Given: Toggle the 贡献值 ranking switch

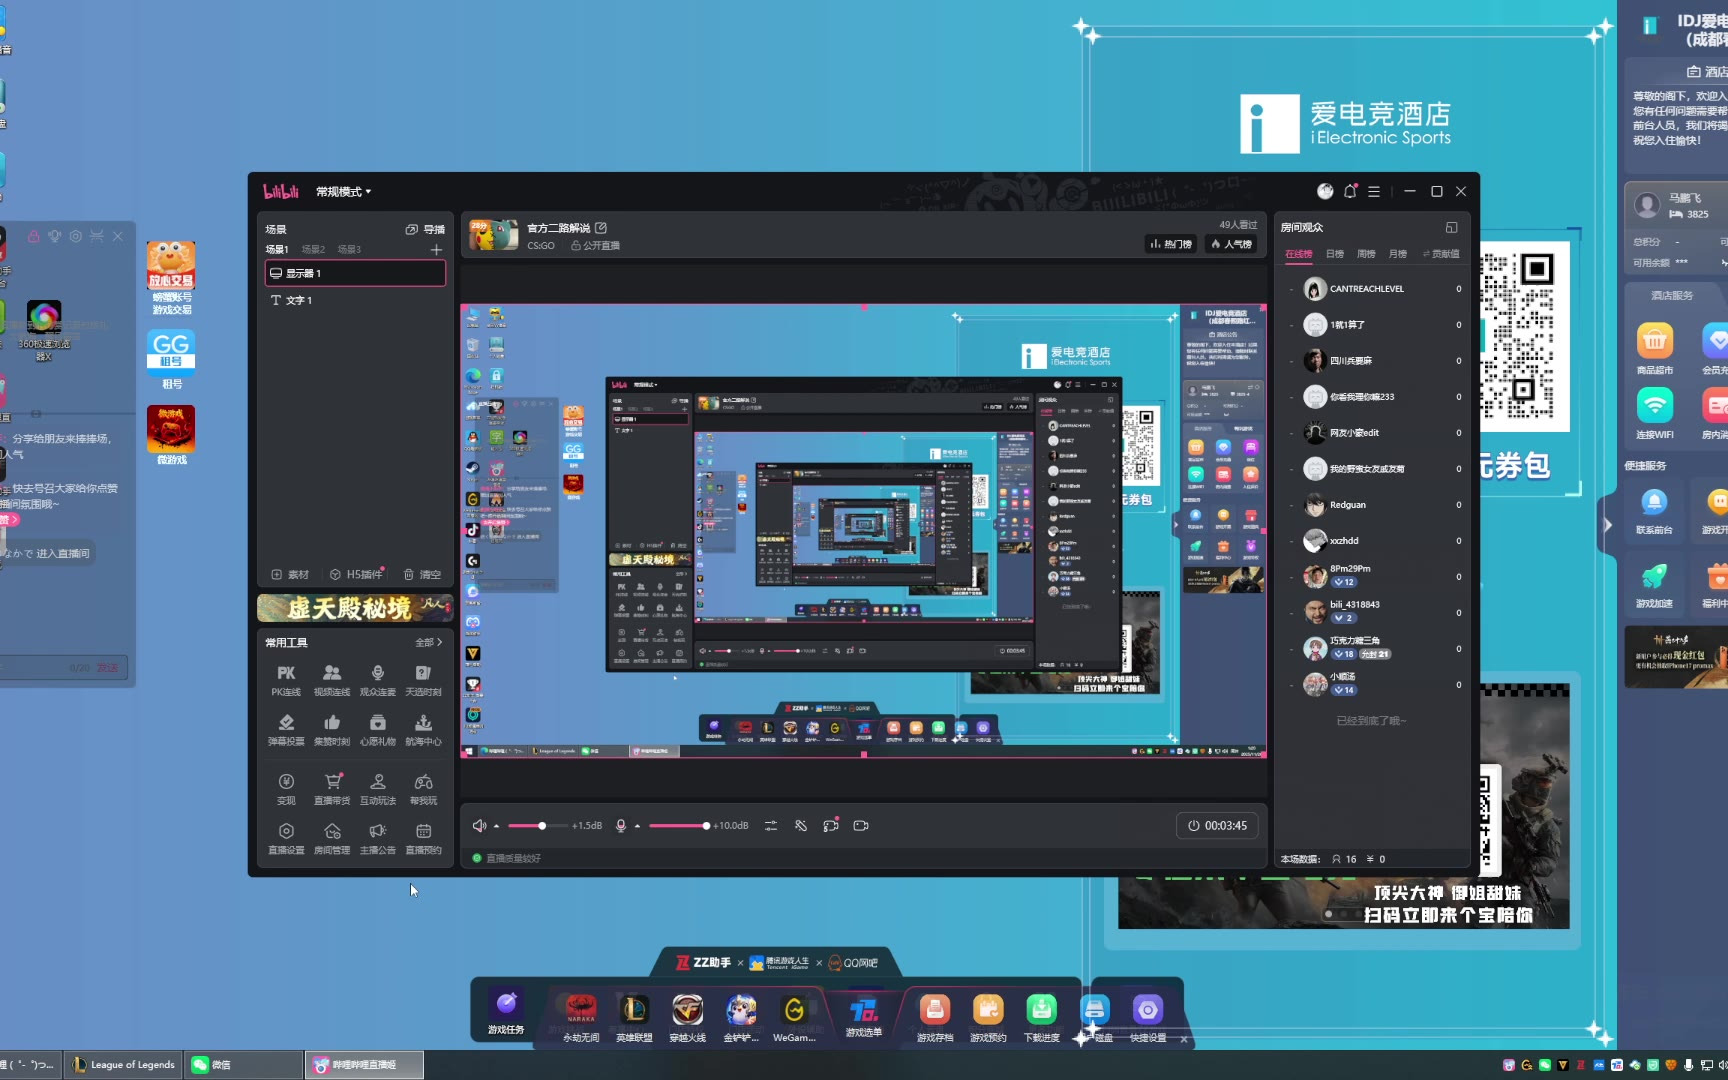Looking at the screenshot, I should coord(1441,254).
